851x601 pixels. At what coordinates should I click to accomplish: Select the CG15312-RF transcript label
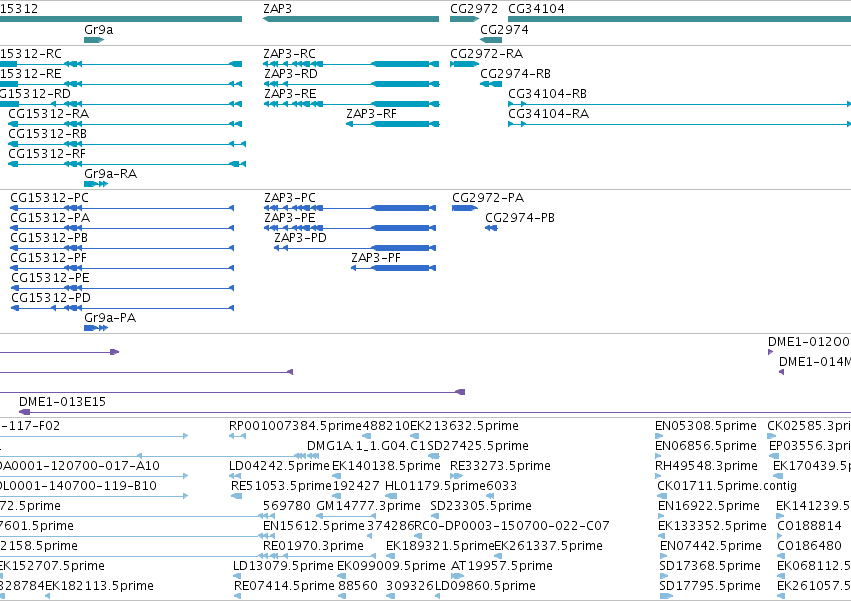tap(47, 154)
